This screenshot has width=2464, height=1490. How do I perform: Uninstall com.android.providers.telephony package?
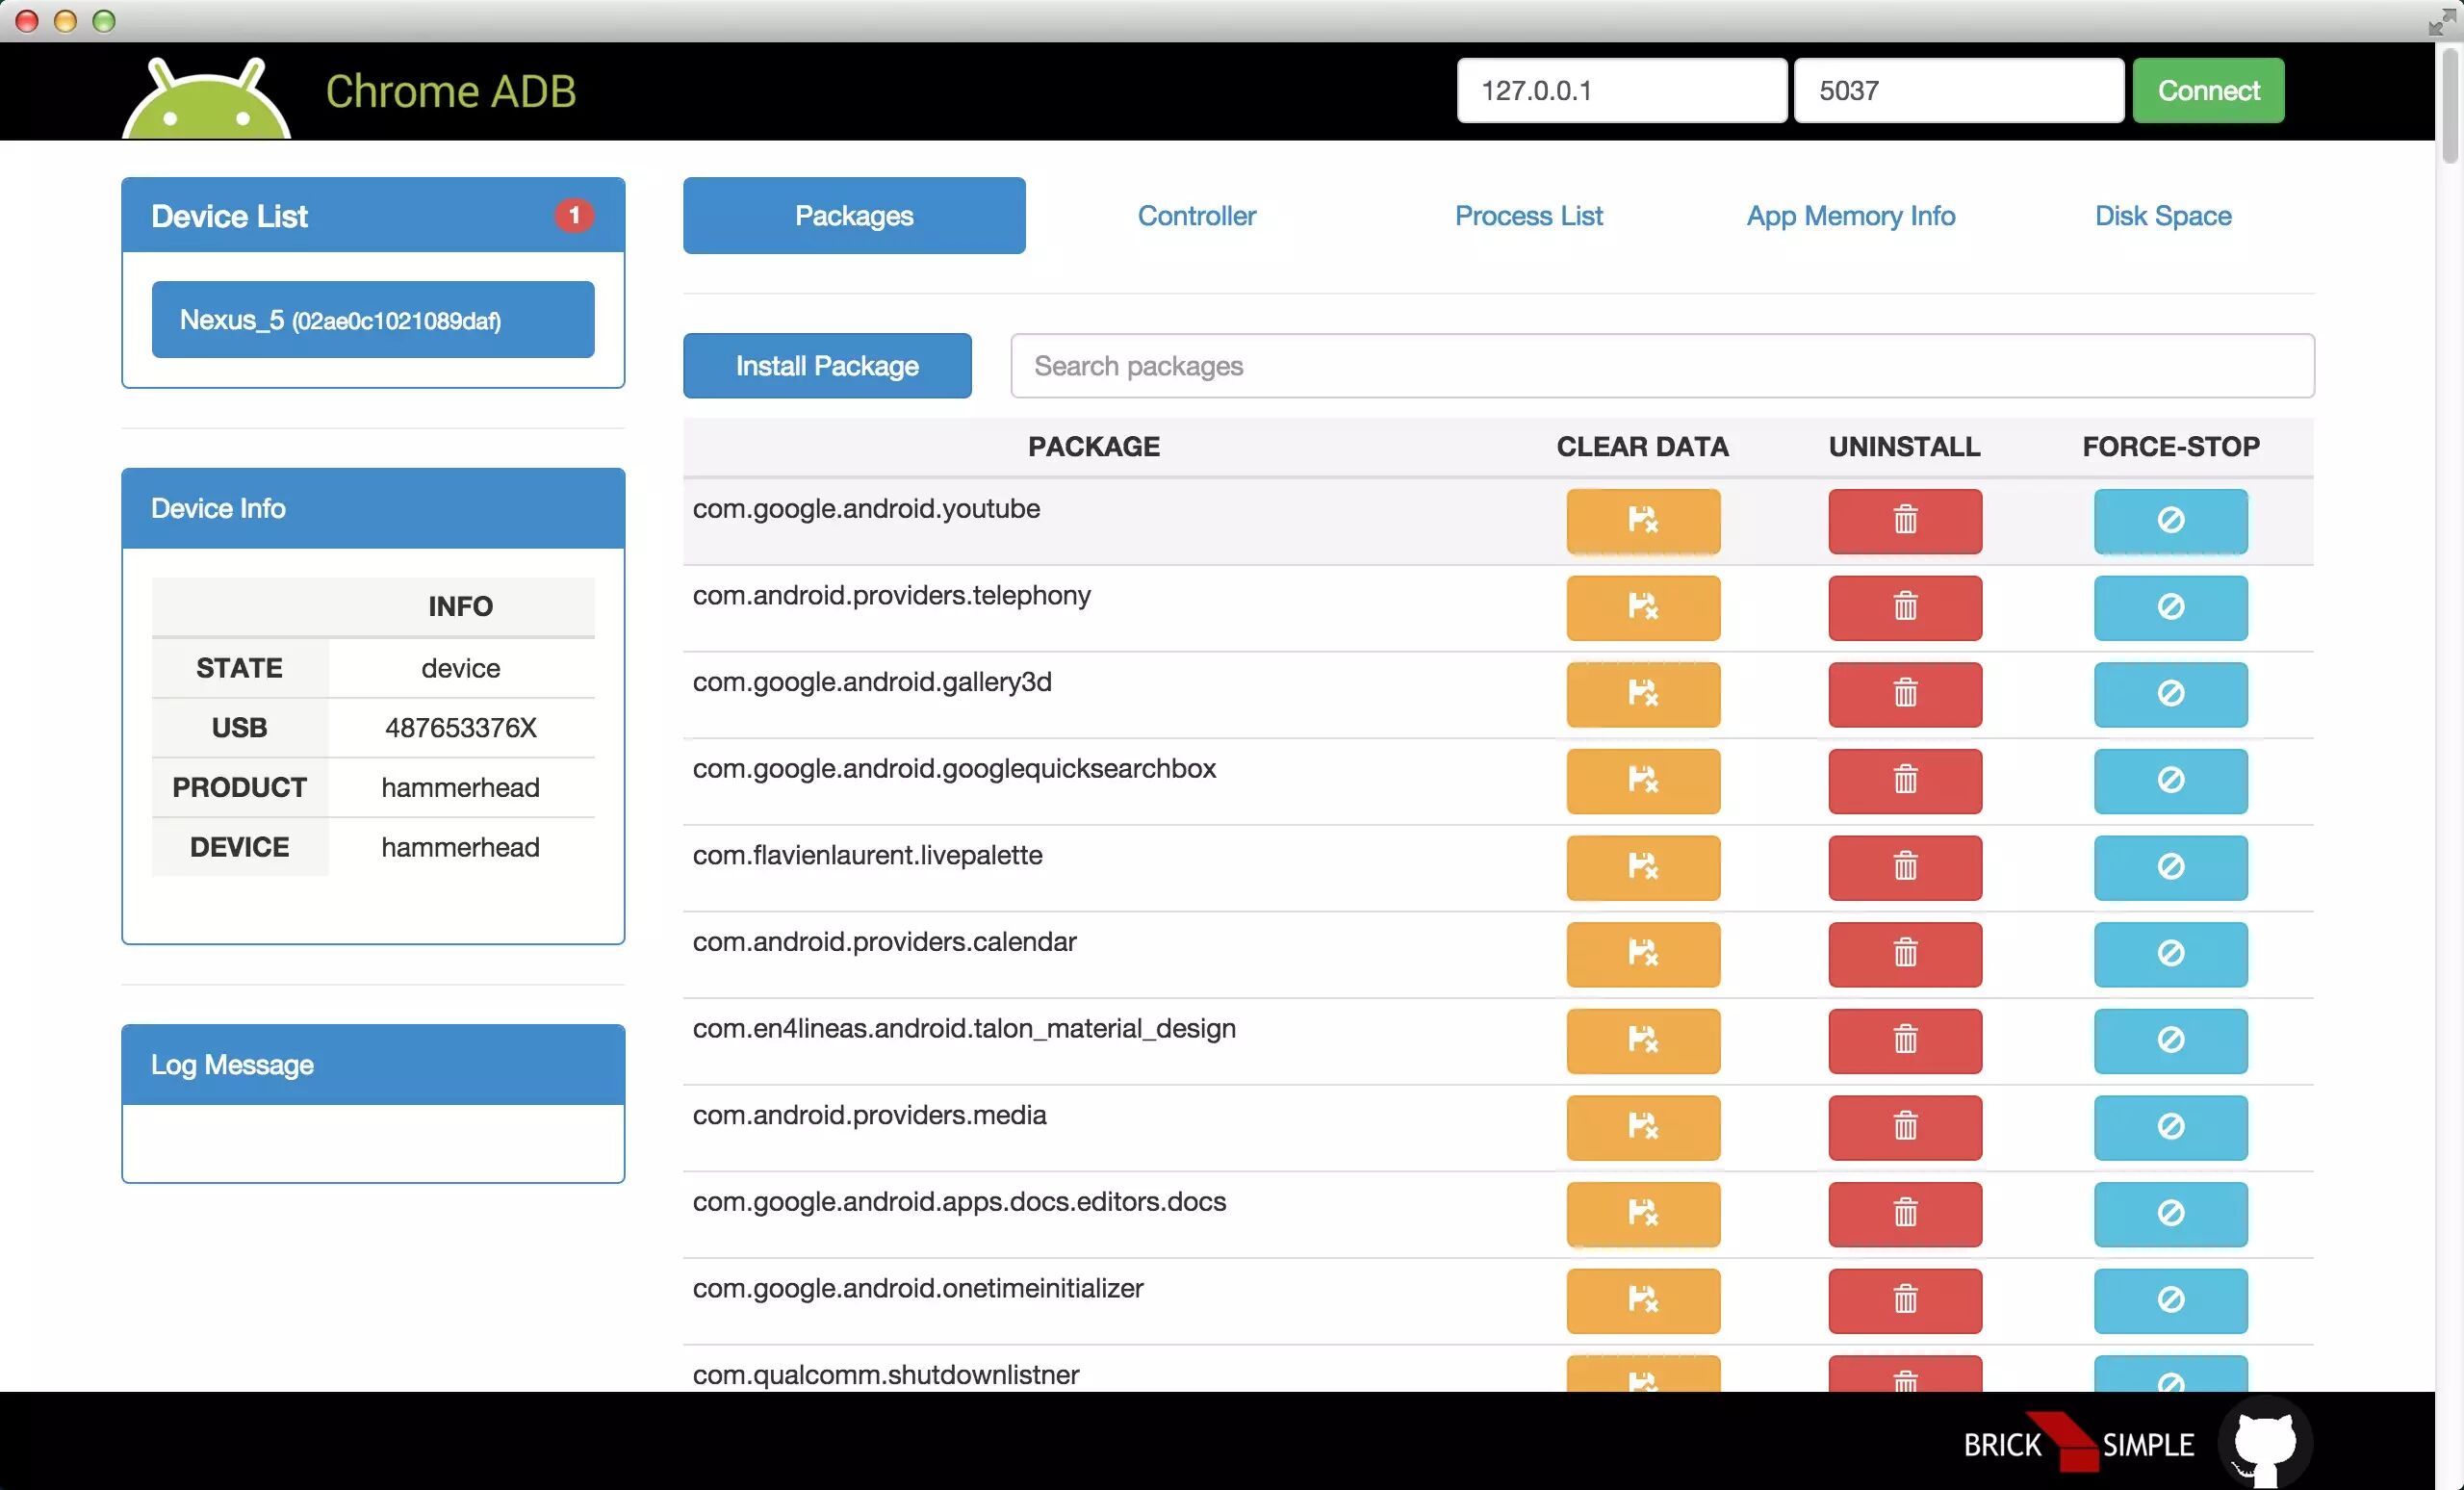1904,607
